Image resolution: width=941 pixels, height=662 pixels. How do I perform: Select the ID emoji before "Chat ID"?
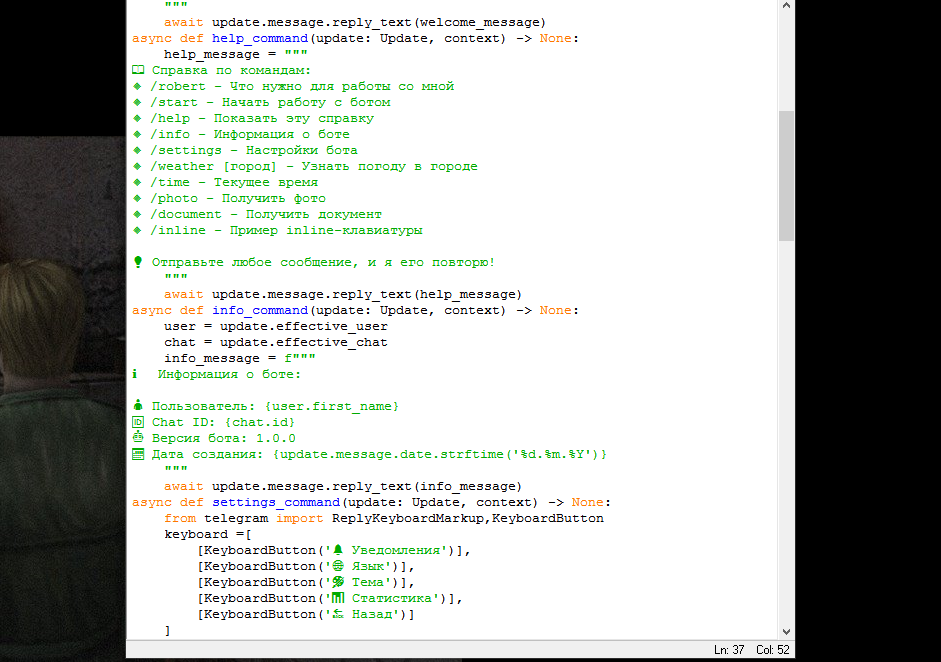(138, 422)
